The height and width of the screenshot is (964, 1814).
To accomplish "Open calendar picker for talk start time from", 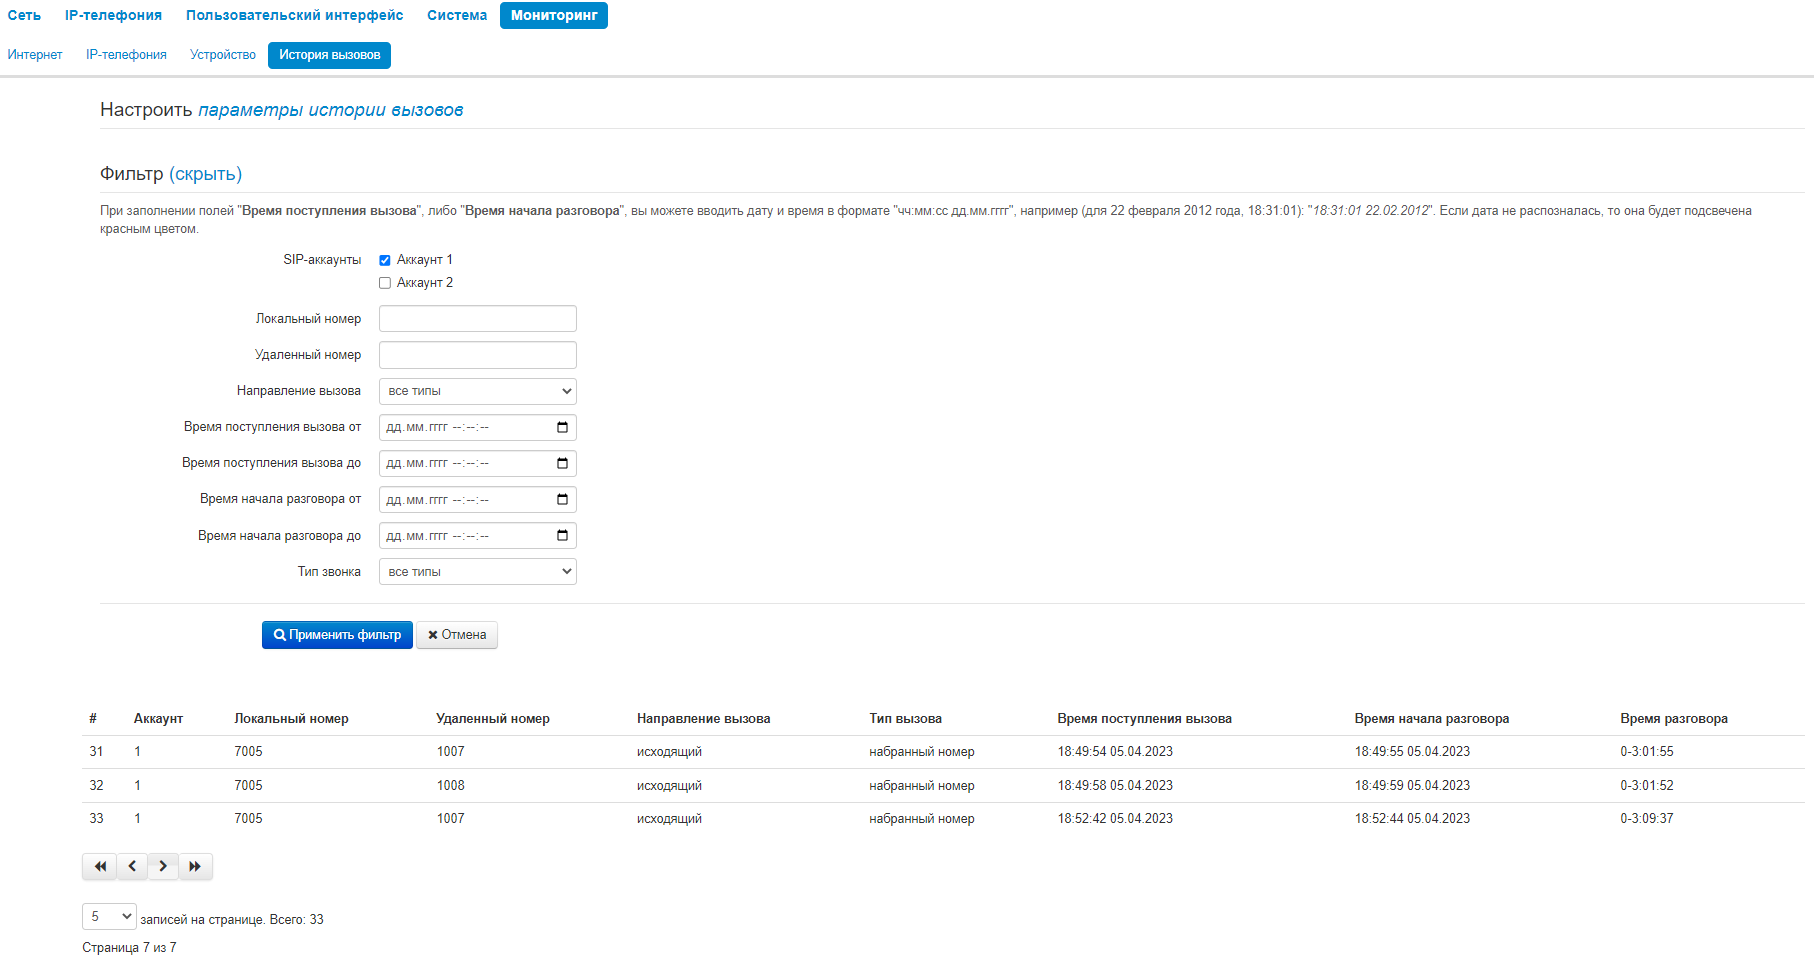I will click(x=562, y=499).
